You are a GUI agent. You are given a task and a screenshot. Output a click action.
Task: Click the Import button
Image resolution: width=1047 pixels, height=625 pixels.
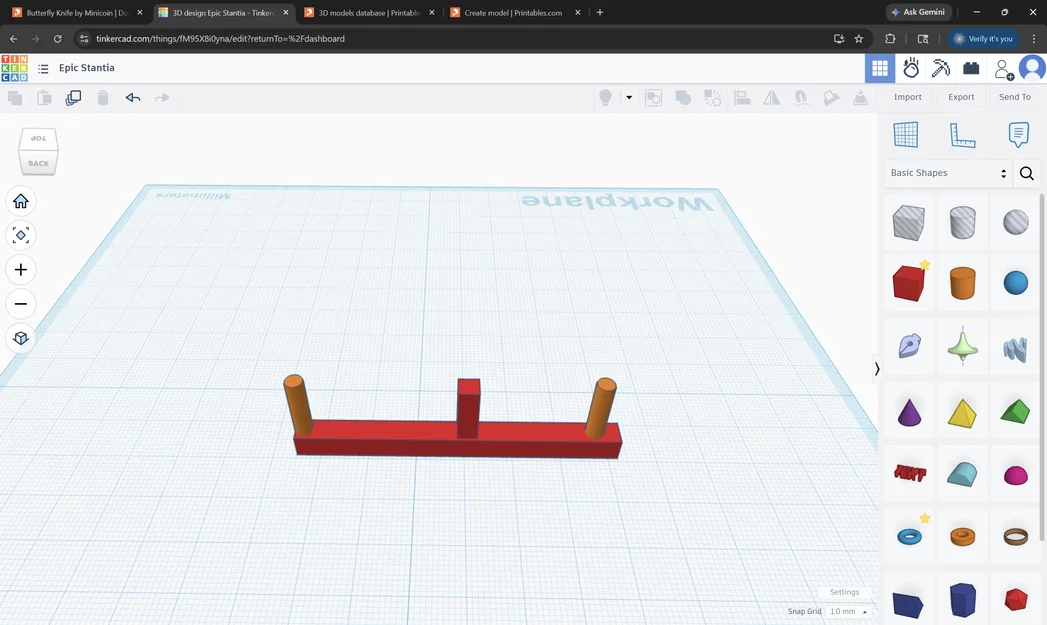[907, 97]
